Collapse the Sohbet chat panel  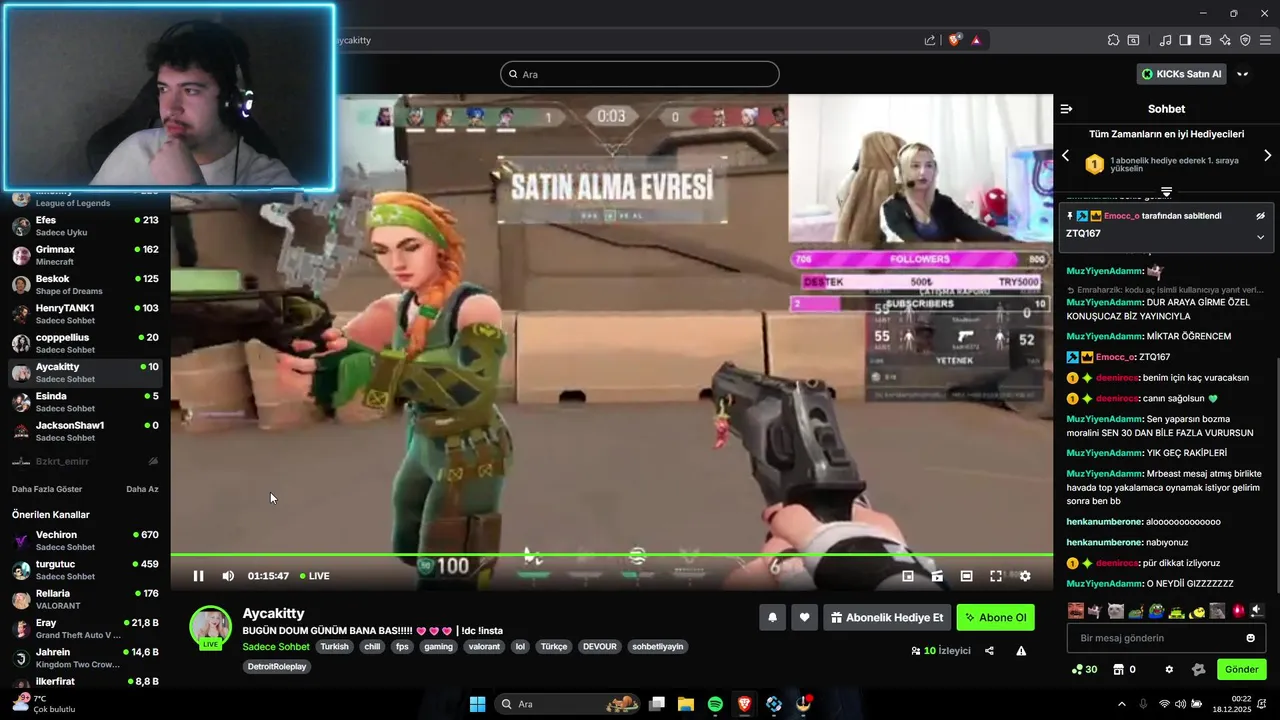pyautogui.click(x=1066, y=109)
